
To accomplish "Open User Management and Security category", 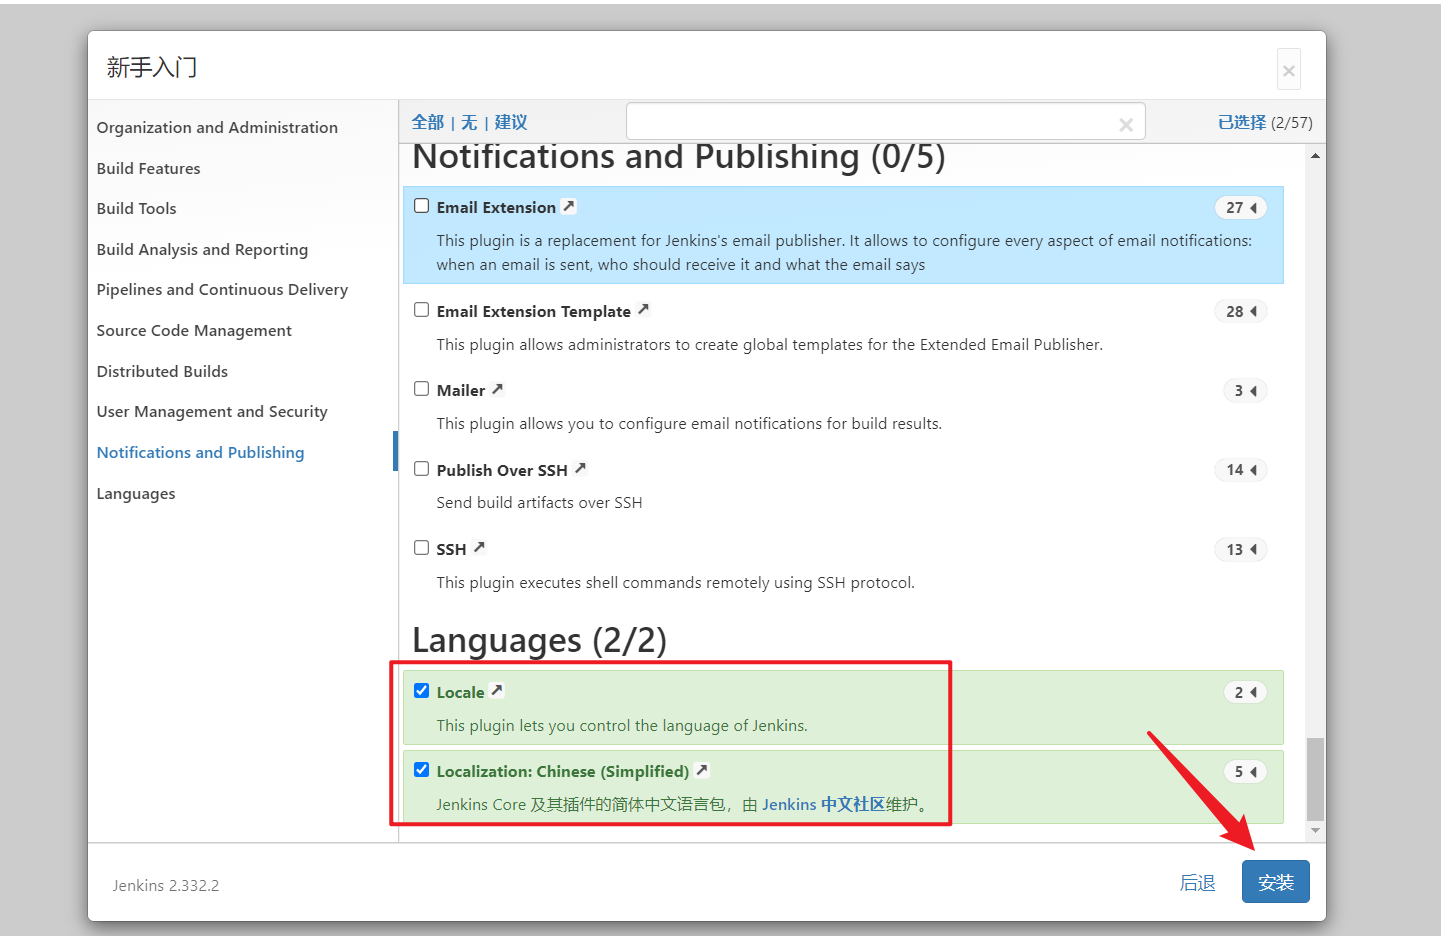I will 212,412.
